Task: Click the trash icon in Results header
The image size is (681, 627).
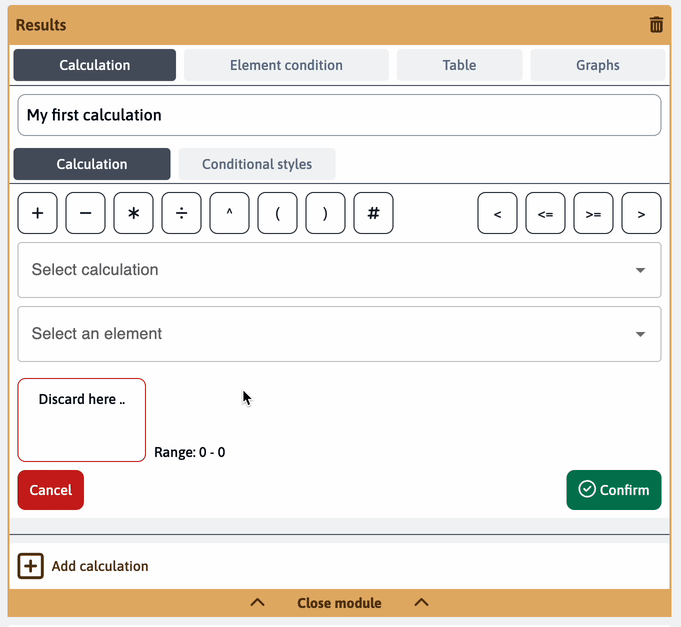Action: (656, 25)
